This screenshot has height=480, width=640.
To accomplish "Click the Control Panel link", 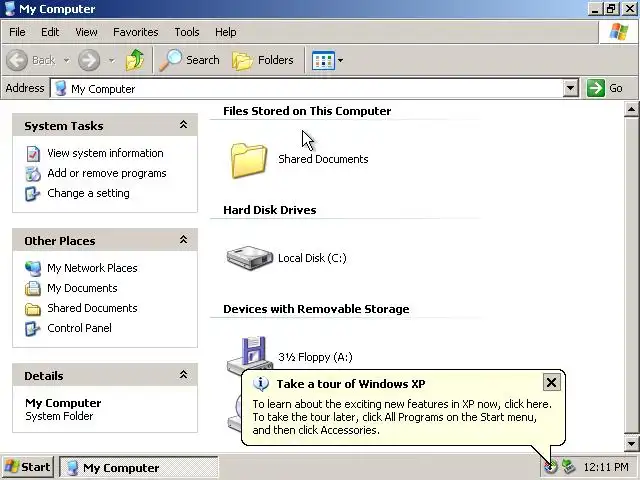I will click(x=79, y=328).
